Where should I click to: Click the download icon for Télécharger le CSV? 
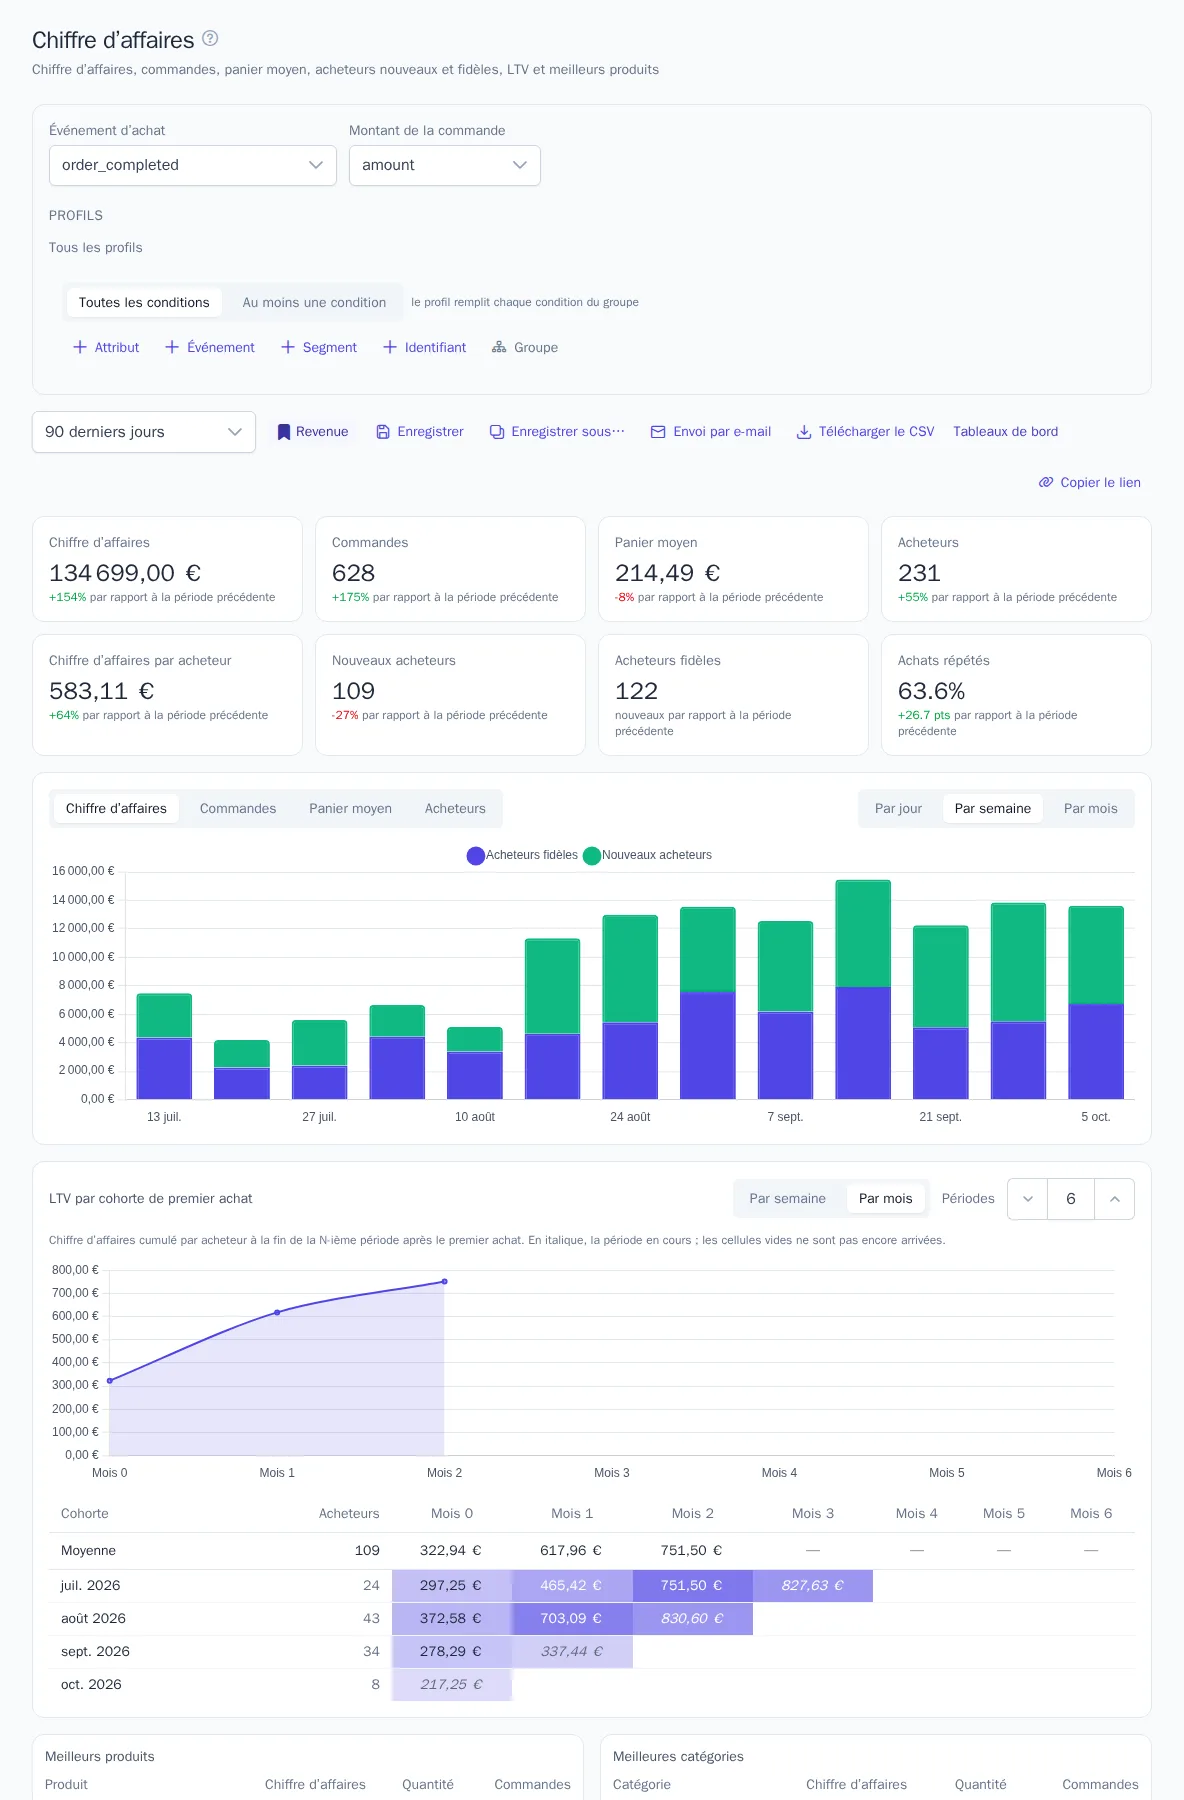804,432
